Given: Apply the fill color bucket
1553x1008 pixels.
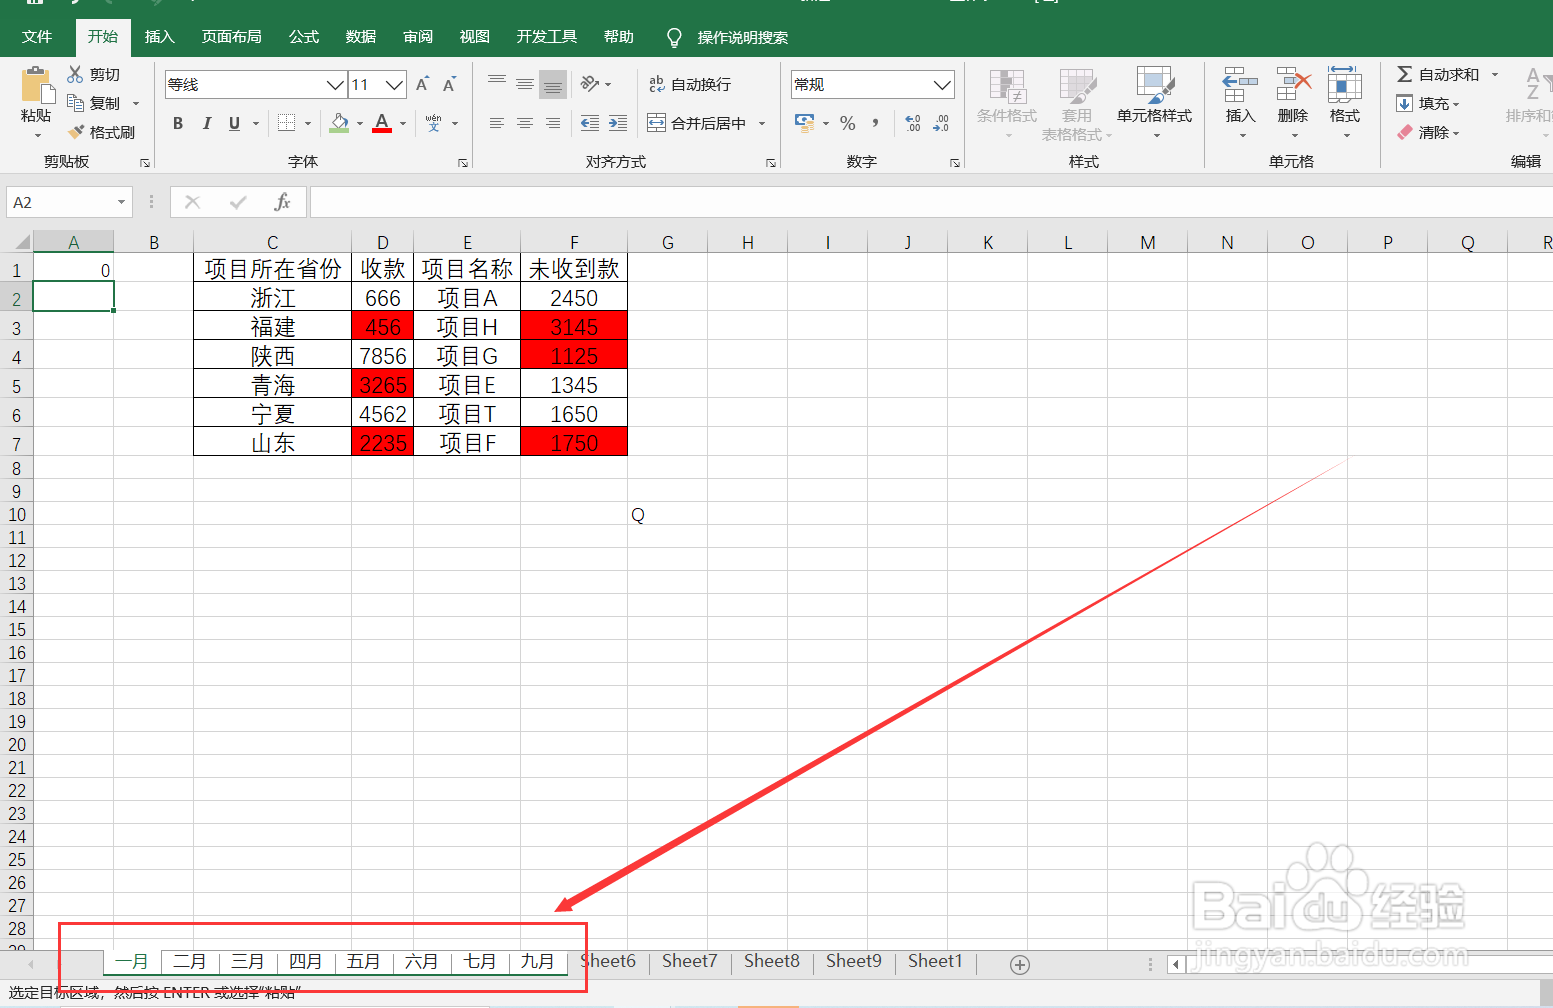Looking at the screenshot, I should (x=339, y=123).
